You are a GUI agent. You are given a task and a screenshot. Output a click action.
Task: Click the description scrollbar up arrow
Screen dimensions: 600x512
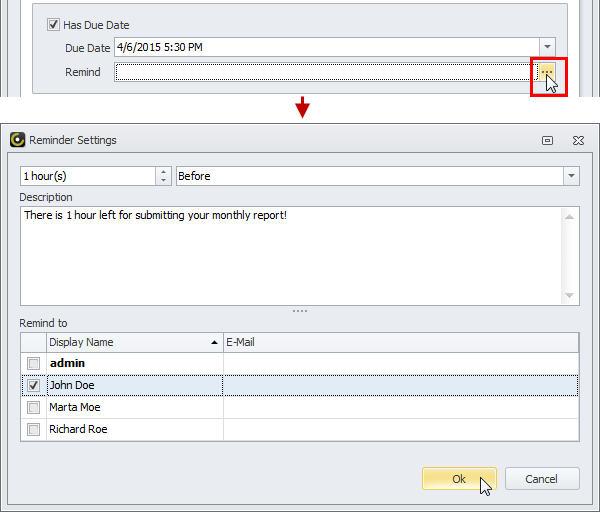(x=569, y=217)
